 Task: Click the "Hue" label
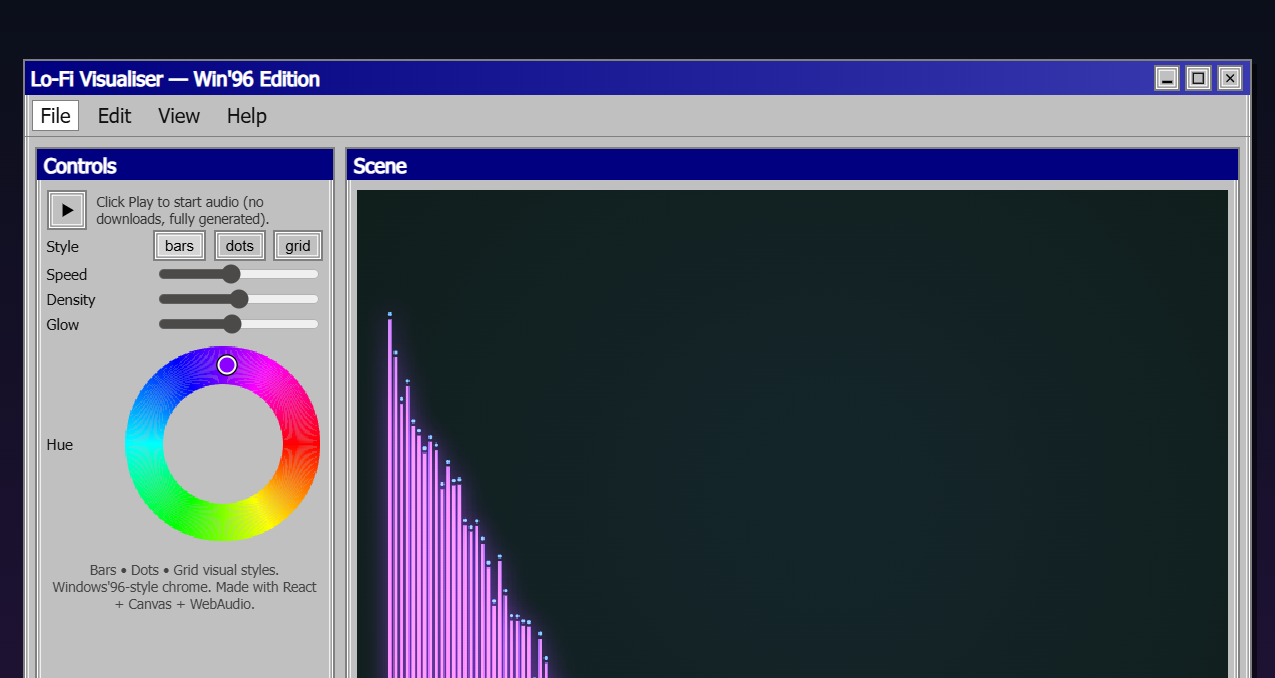pos(60,445)
